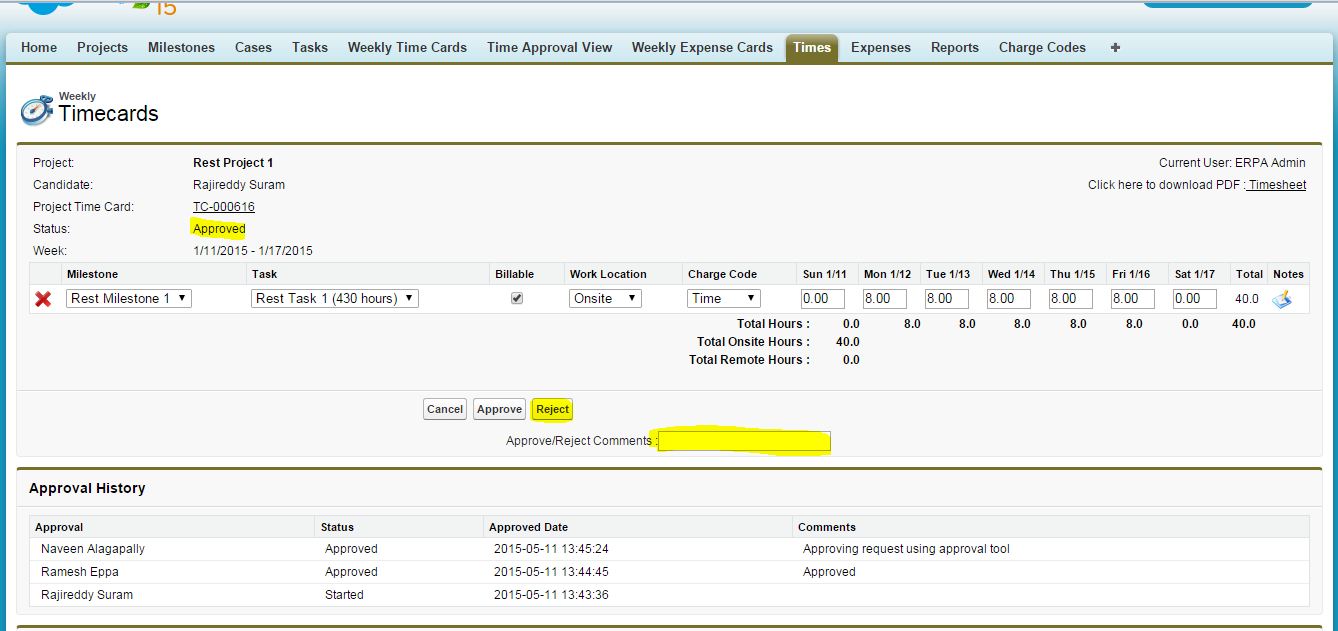Download the Timesheet PDF link
The height and width of the screenshot is (631, 1338).
point(1277,185)
